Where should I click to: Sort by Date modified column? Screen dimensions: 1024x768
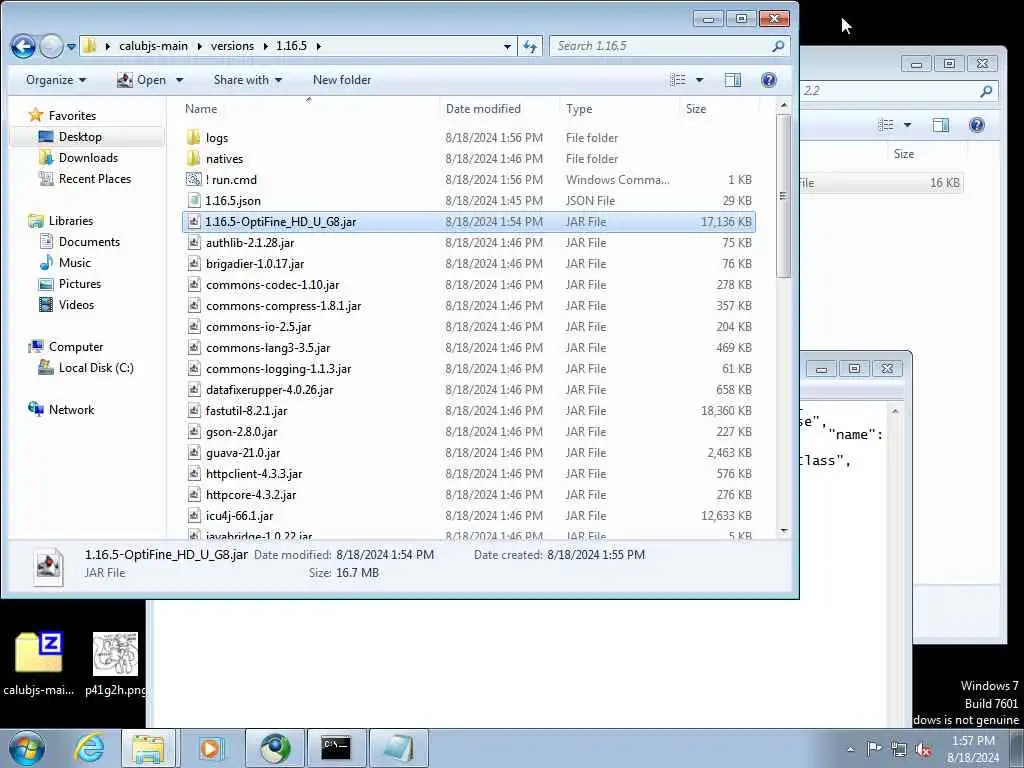click(483, 109)
